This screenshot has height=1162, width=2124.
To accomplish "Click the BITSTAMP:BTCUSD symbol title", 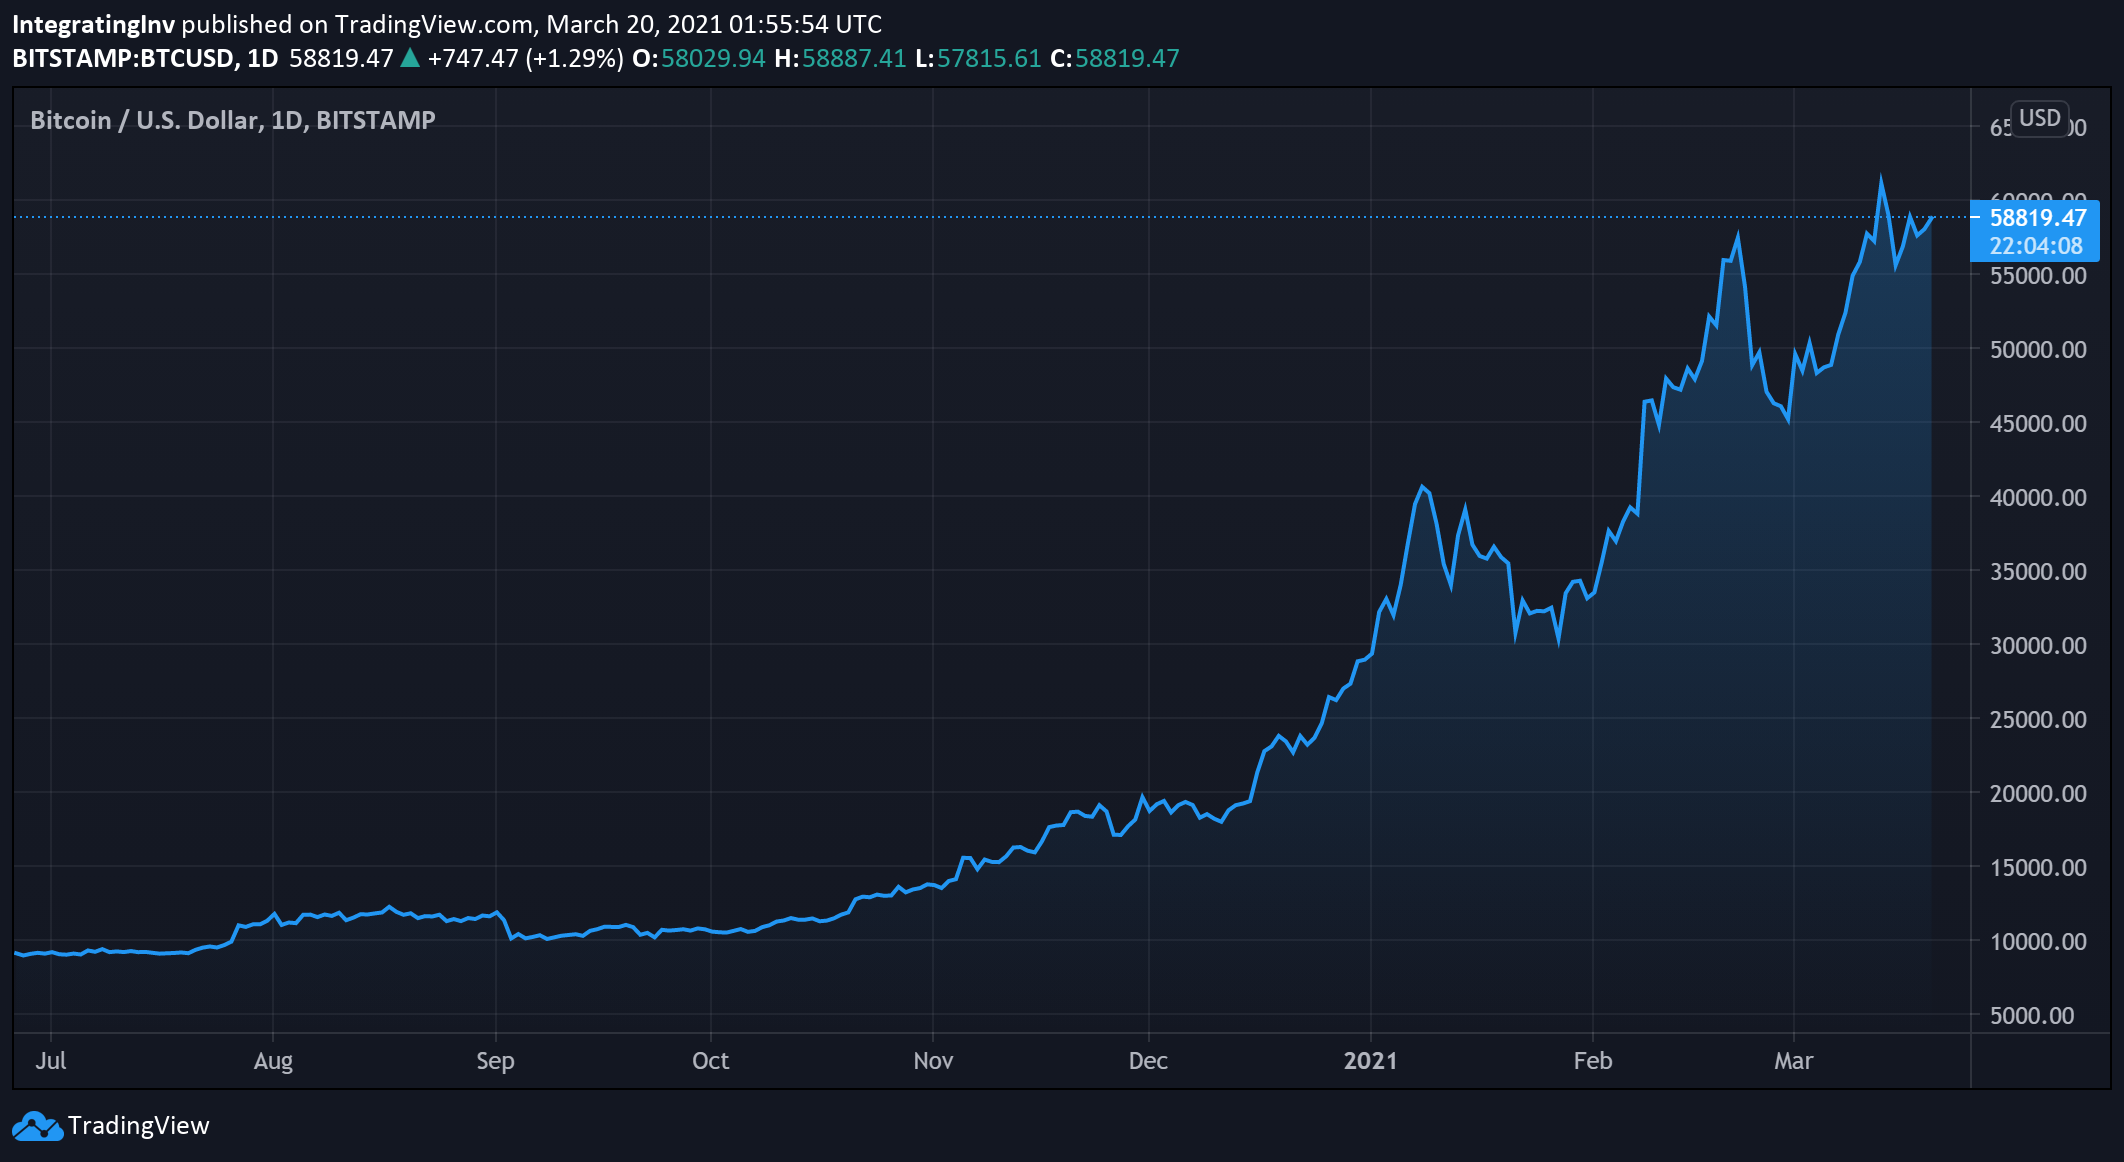I will pyautogui.click(x=123, y=58).
